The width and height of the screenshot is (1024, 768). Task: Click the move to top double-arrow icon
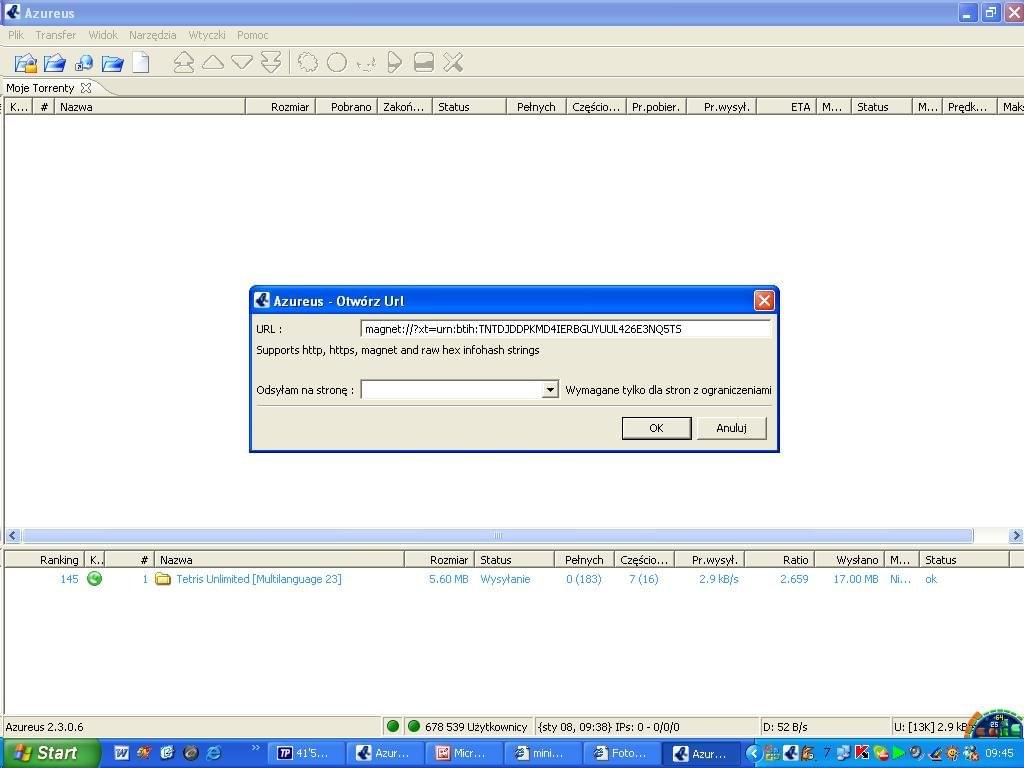click(x=184, y=63)
